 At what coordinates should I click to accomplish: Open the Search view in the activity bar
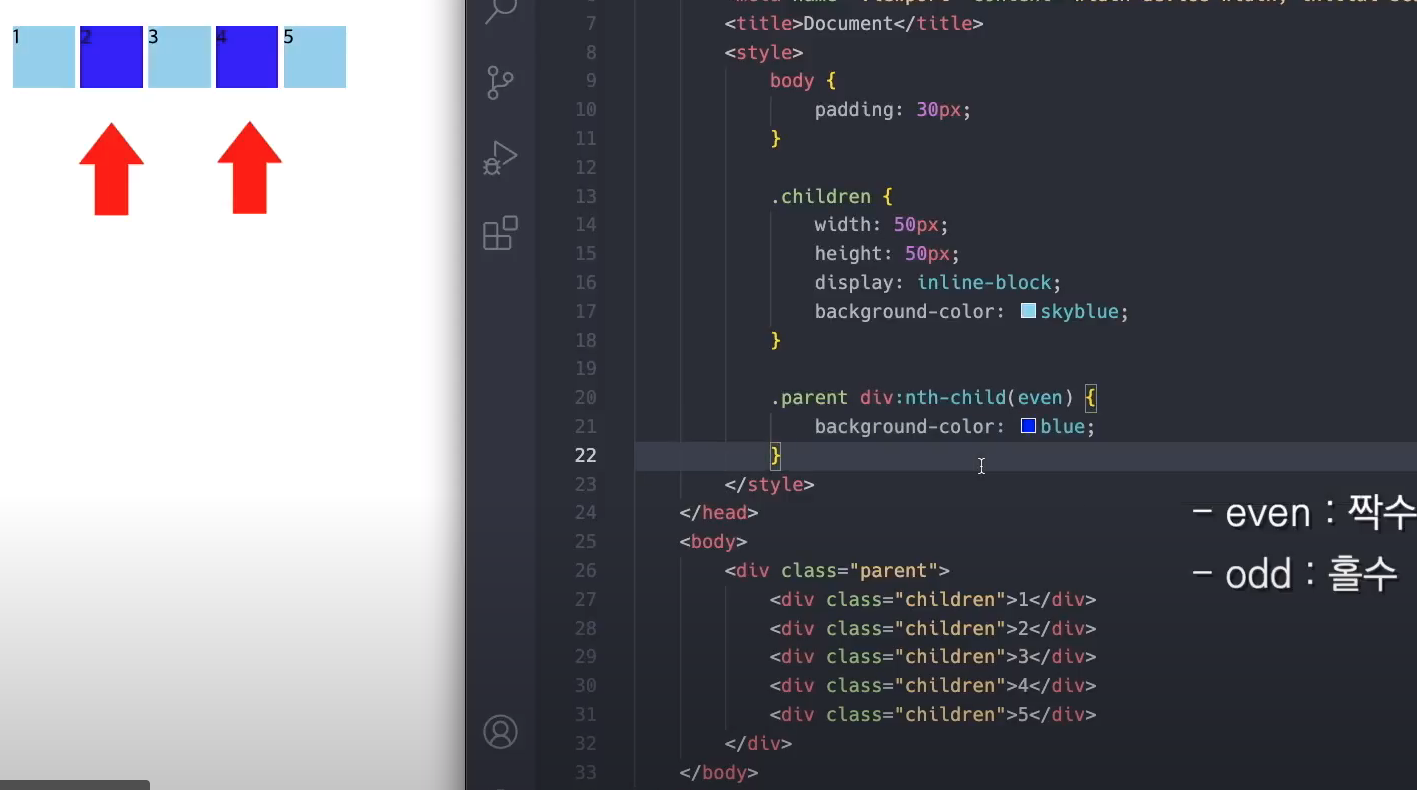coord(500,12)
